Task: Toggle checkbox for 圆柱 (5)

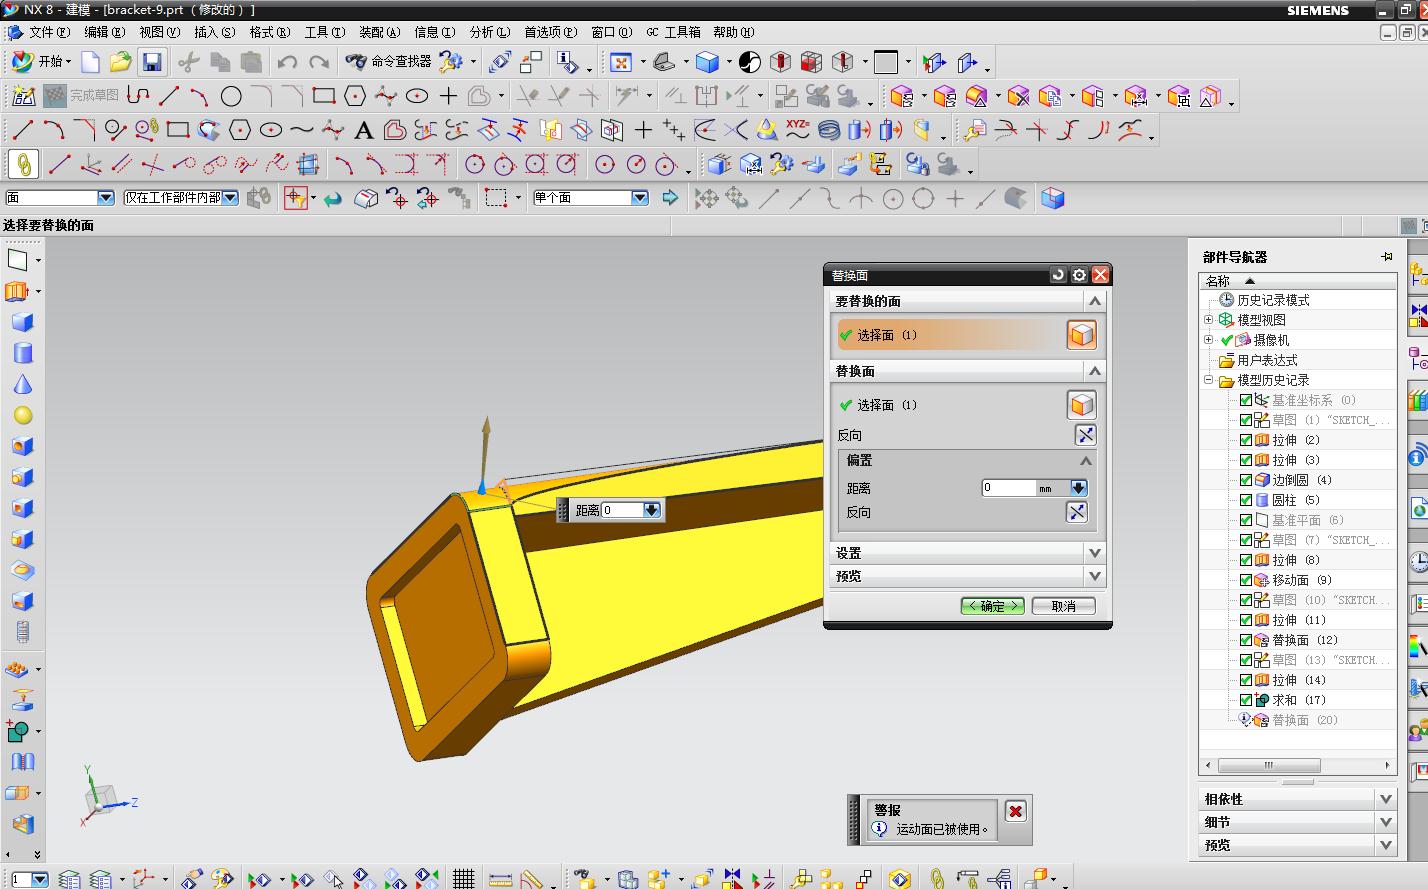Action: (1246, 500)
